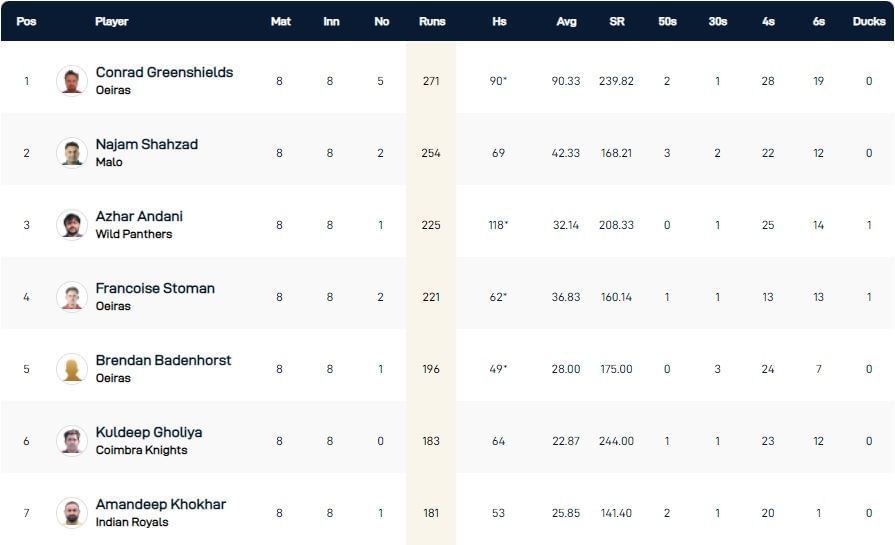Sort by SR column header

point(617,21)
